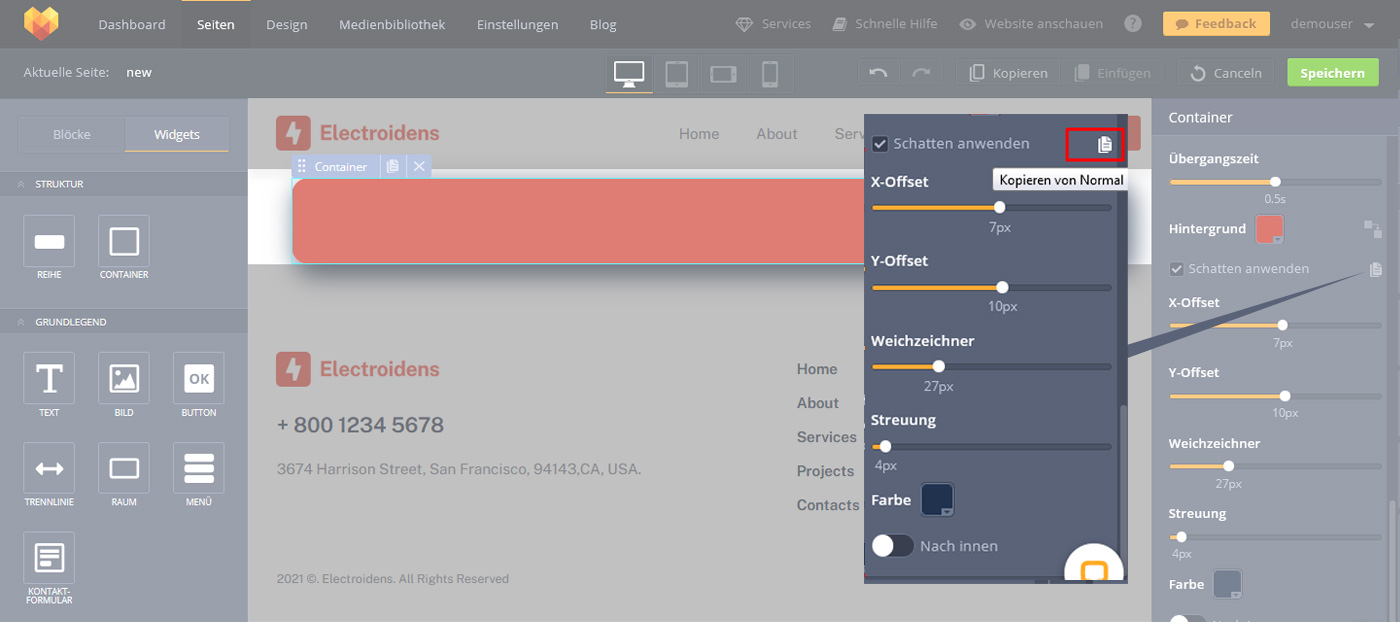
Task: Collapse the Struktur section
Action: pos(21,185)
